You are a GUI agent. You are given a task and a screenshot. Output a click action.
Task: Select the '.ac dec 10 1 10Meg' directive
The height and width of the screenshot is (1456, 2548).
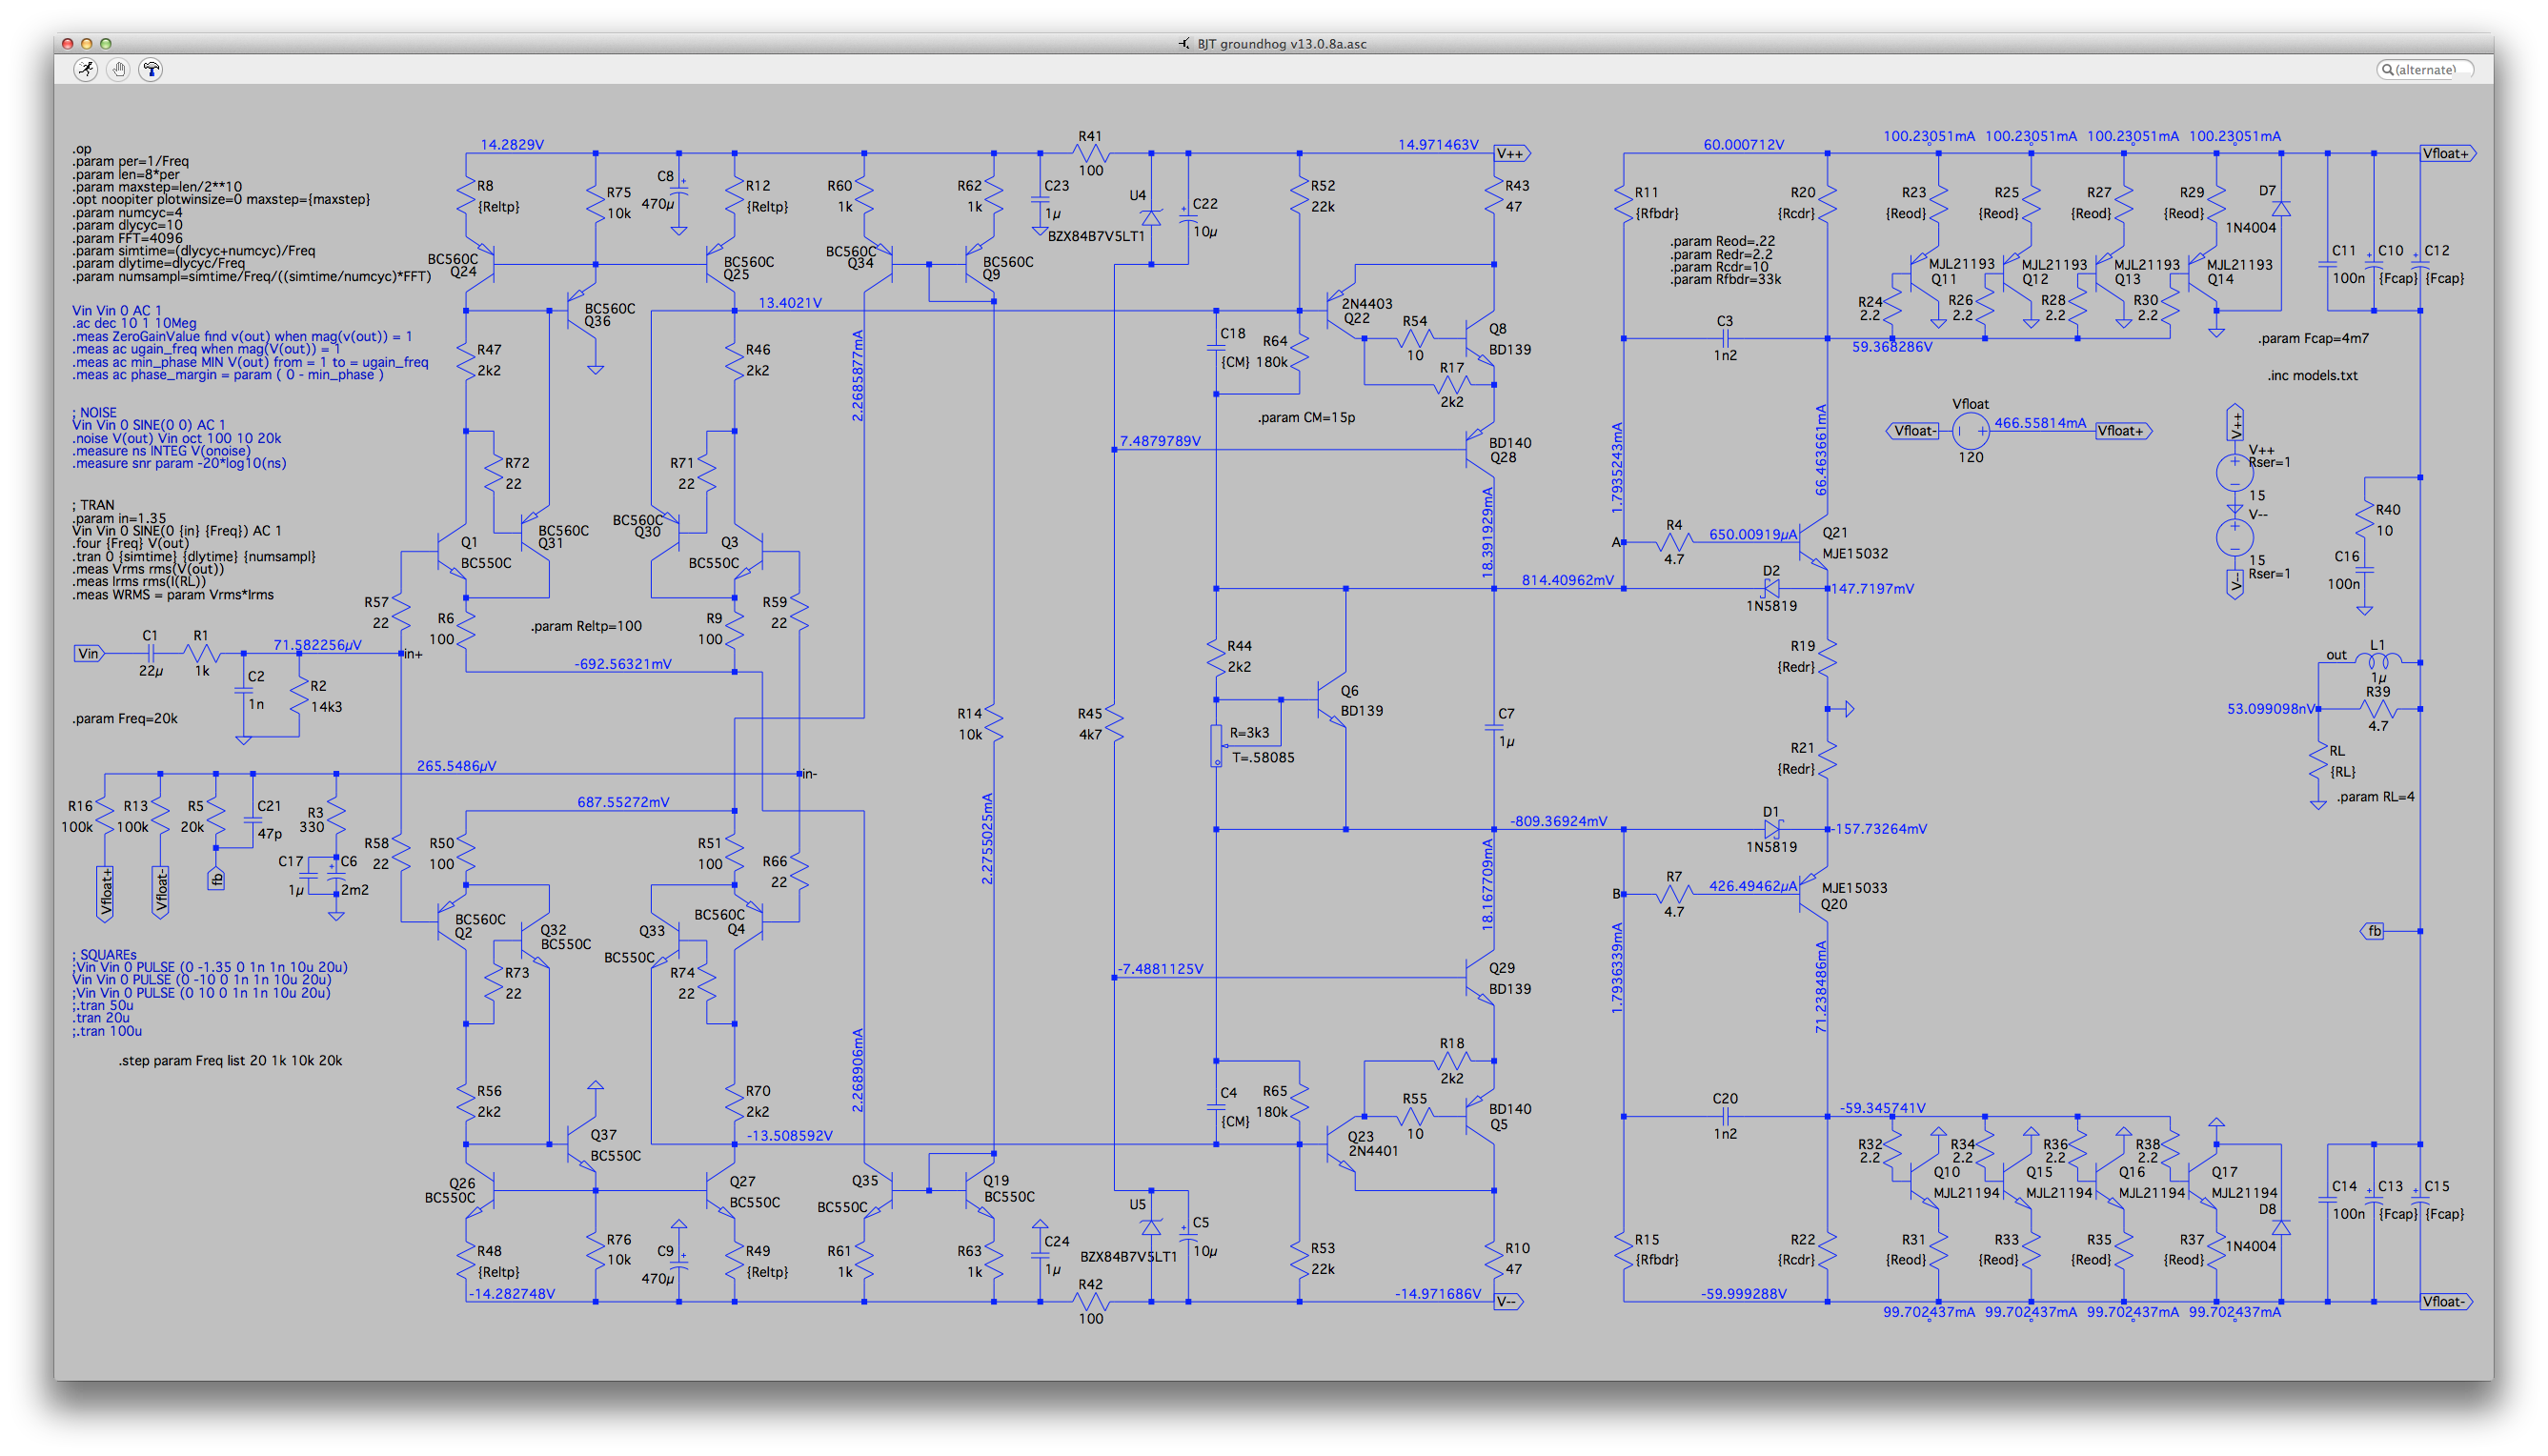coord(134,323)
